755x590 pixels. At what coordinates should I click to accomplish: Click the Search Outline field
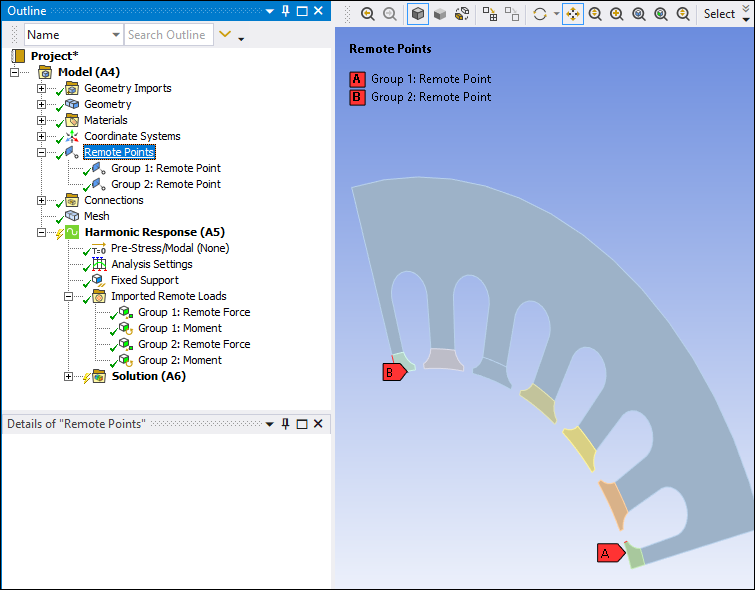click(167, 35)
